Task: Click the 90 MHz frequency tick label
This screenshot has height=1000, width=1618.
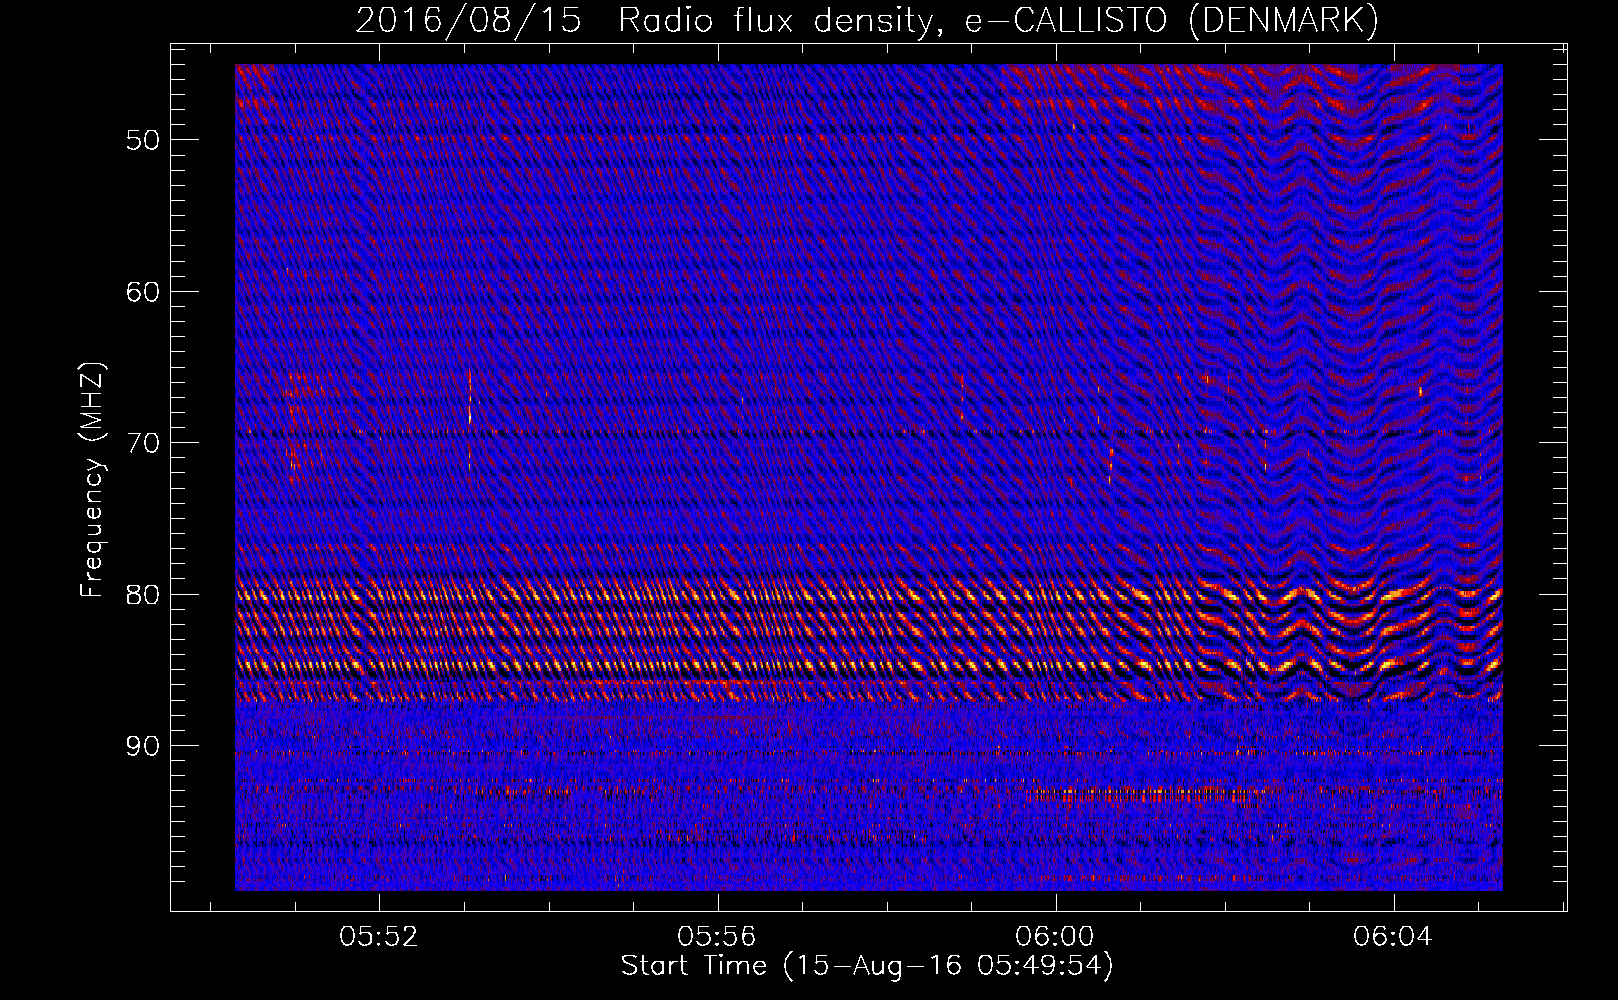Action: (143, 746)
